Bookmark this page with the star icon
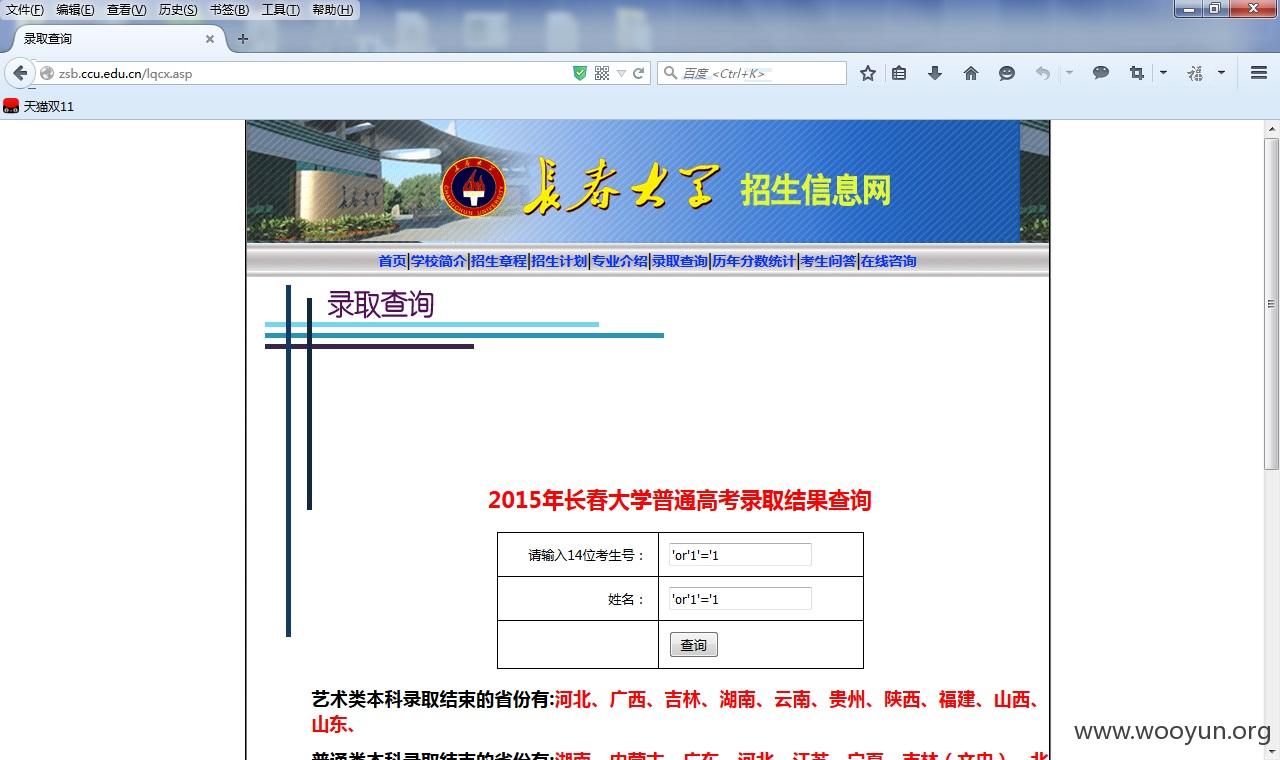 (x=868, y=73)
